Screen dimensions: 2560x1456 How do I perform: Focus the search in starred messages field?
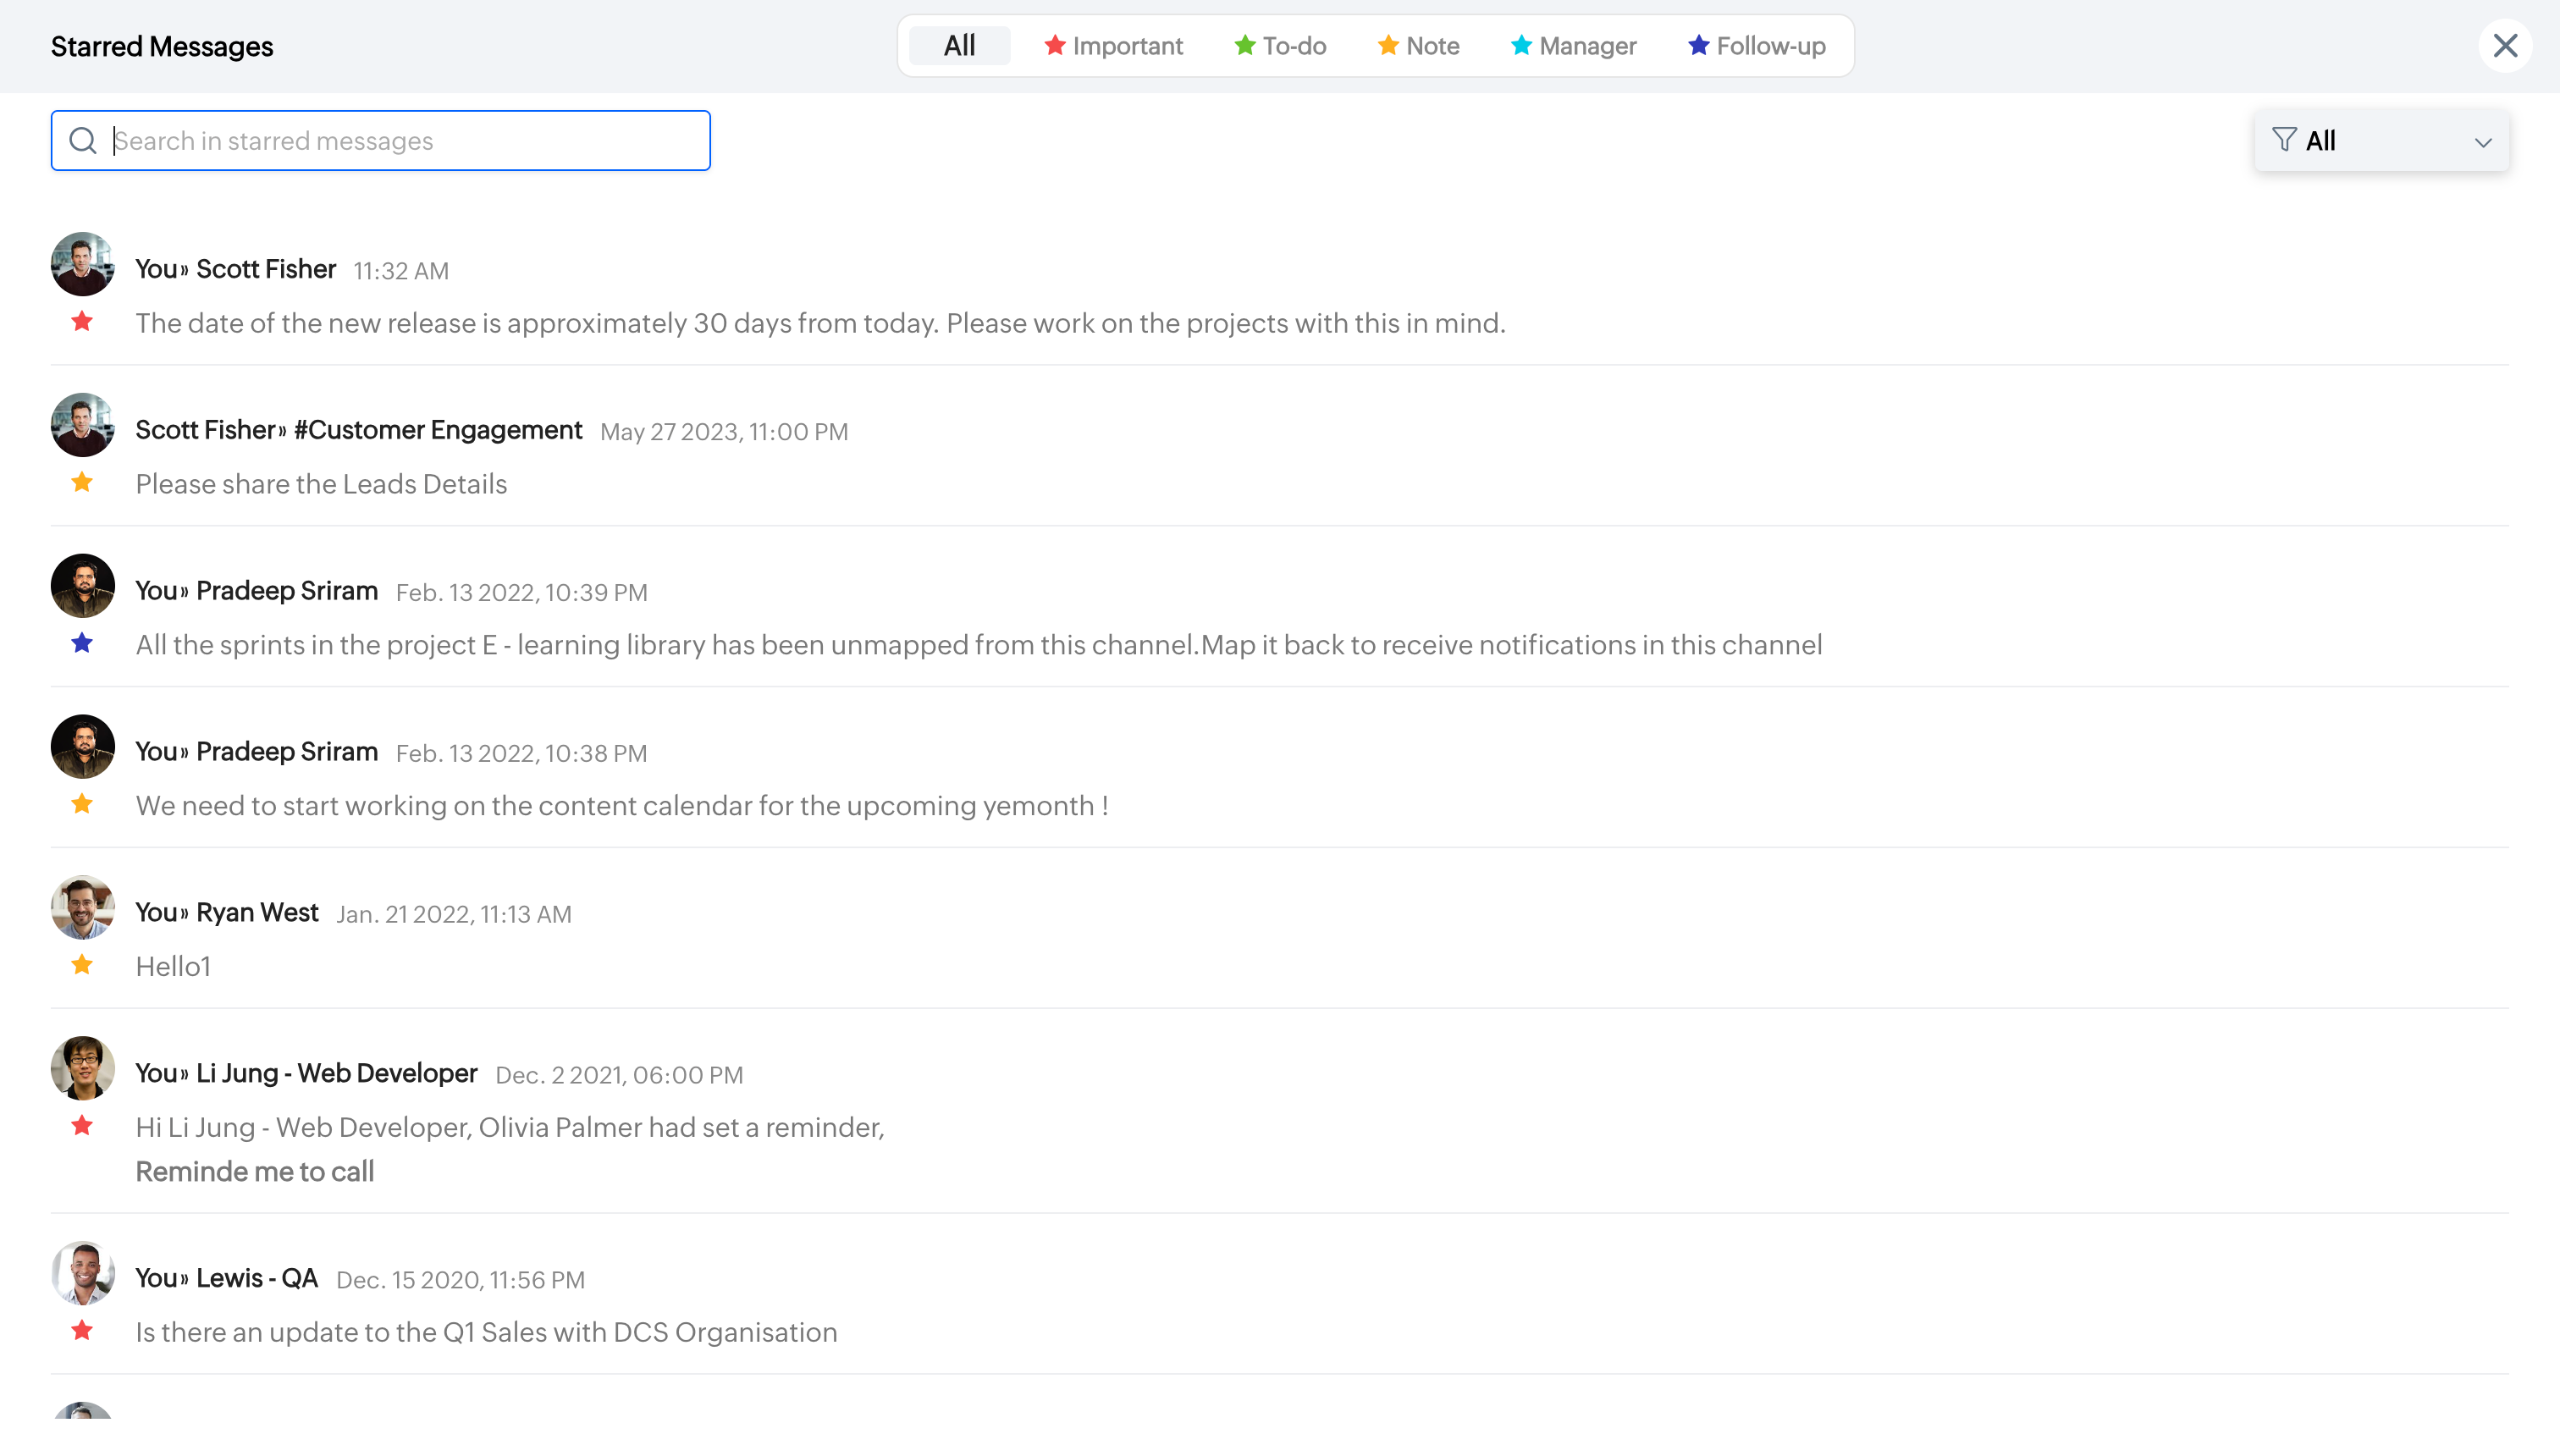tap(400, 141)
